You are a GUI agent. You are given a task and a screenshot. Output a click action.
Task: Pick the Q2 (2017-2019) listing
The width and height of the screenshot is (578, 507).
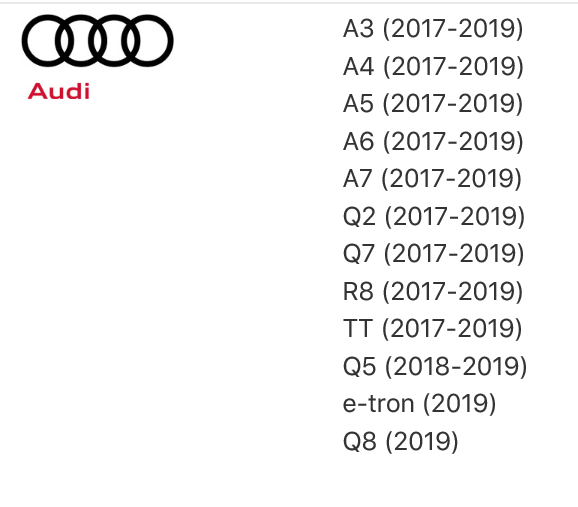(434, 216)
